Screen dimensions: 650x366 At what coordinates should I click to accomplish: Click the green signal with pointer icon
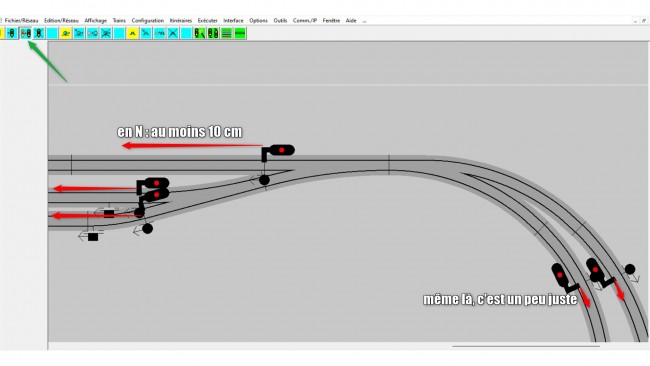click(x=200, y=33)
